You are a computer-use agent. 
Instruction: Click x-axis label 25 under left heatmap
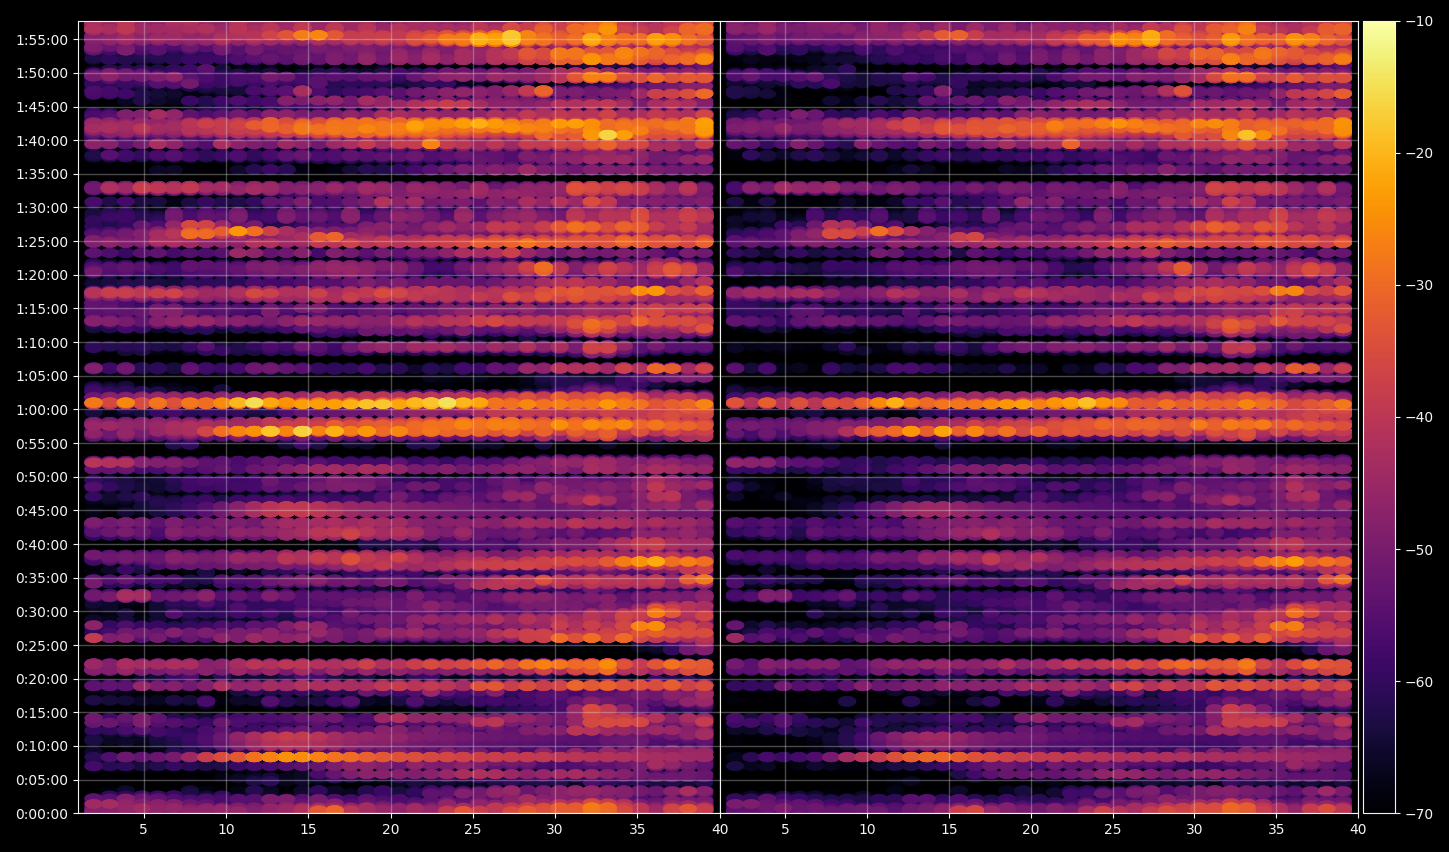(473, 829)
